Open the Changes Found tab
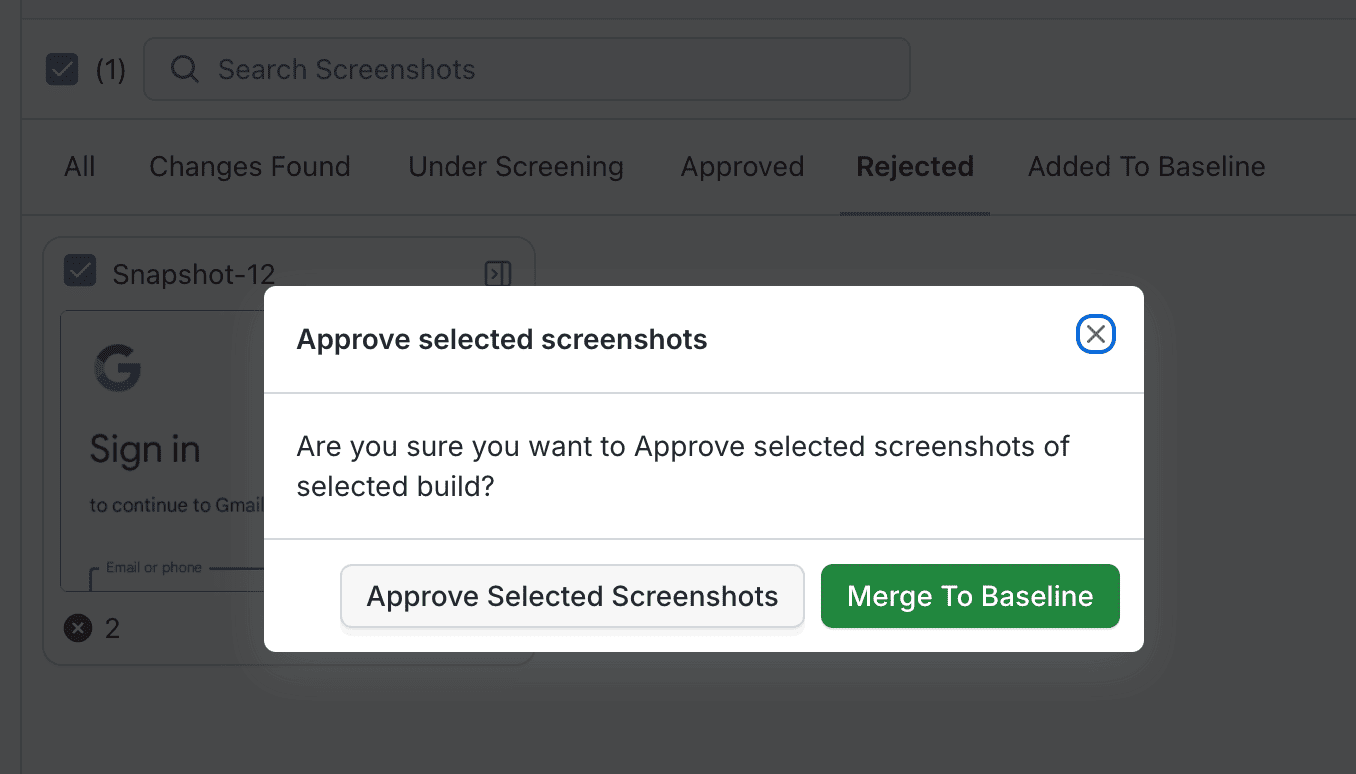Viewport: 1356px width, 774px height. [250, 167]
